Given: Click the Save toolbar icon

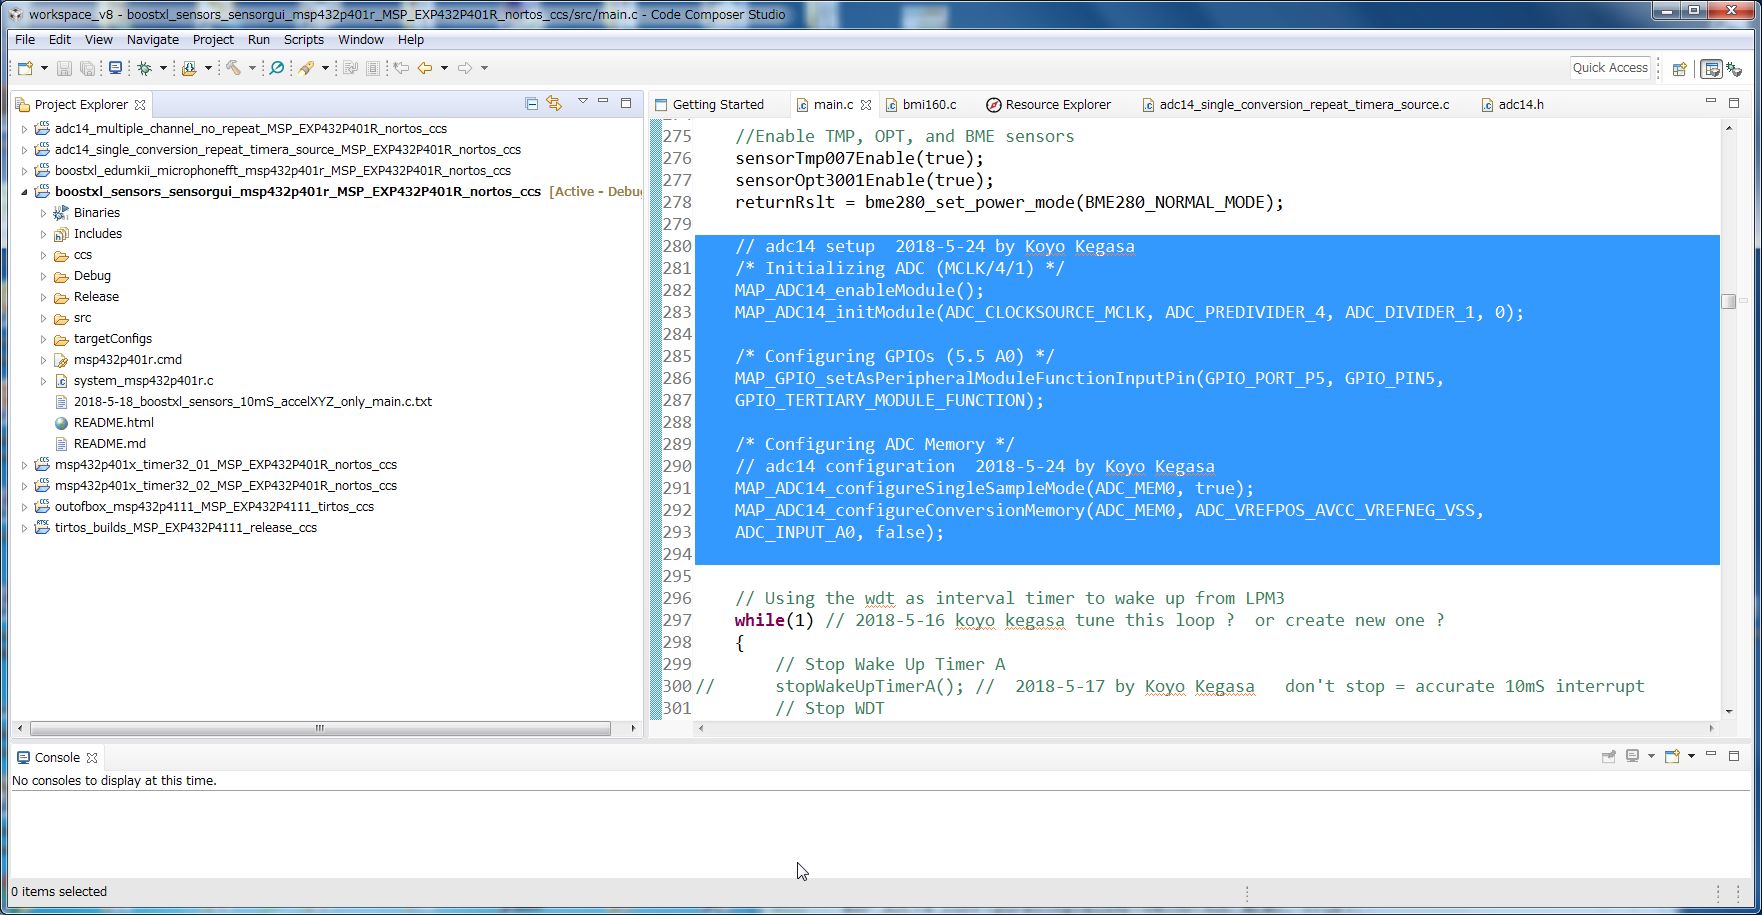Looking at the screenshot, I should click(x=64, y=68).
